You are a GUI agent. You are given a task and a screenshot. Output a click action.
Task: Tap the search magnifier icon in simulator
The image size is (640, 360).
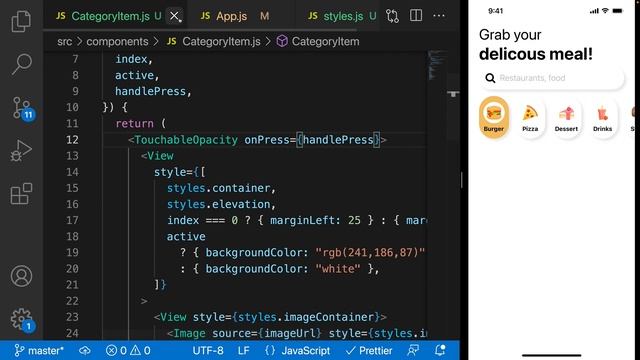[x=490, y=78]
